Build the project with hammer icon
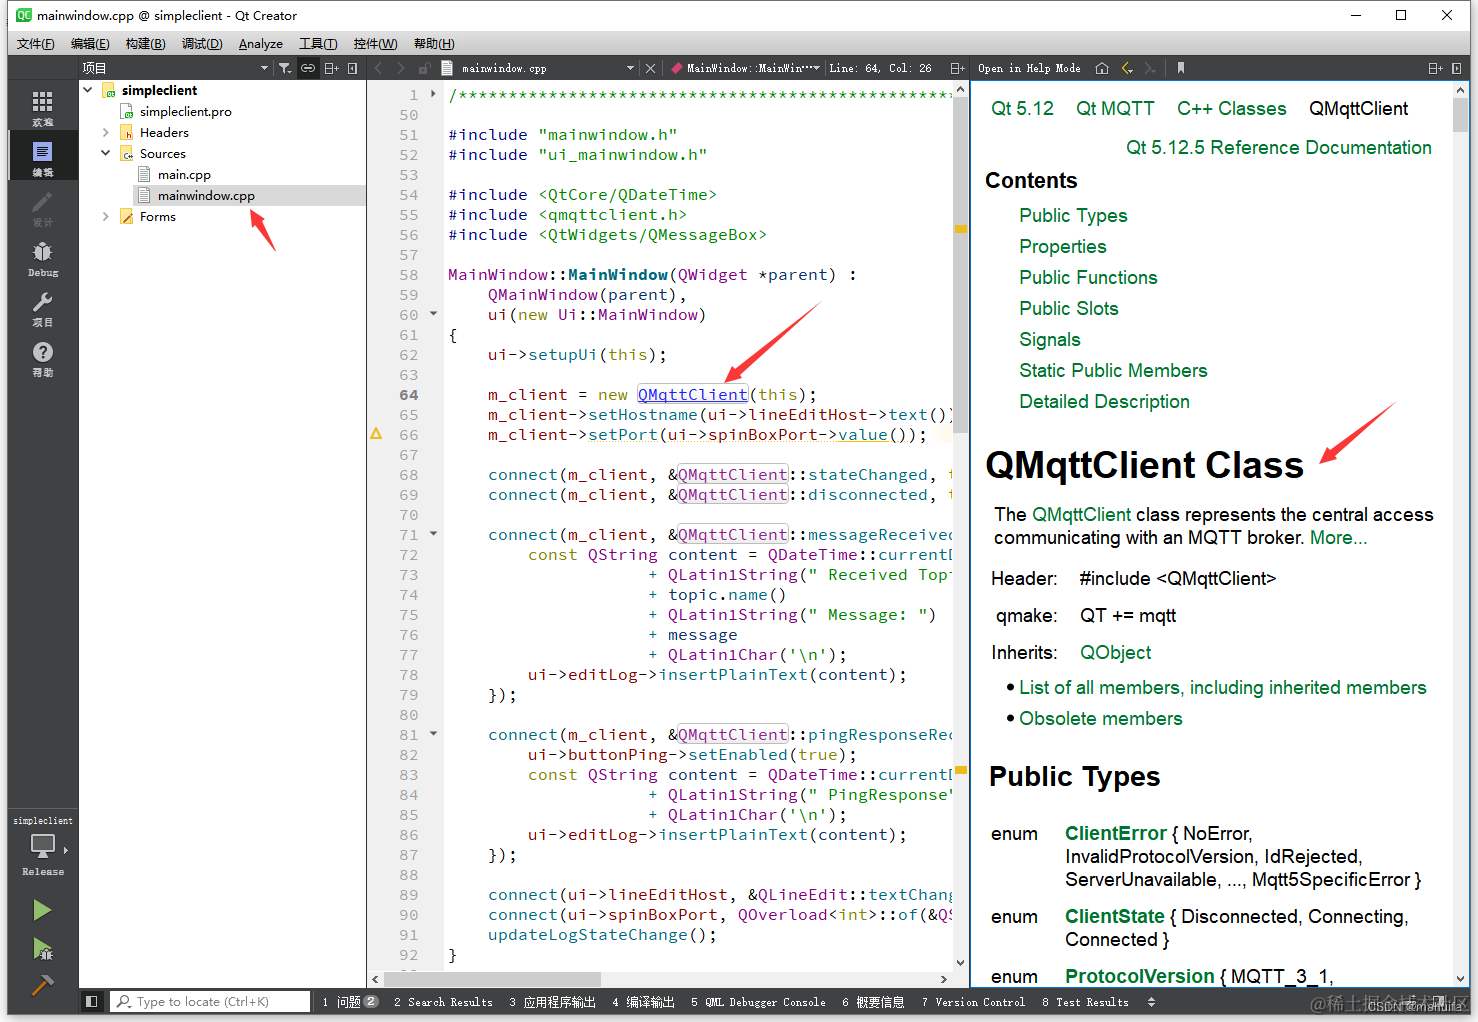 point(42,985)
